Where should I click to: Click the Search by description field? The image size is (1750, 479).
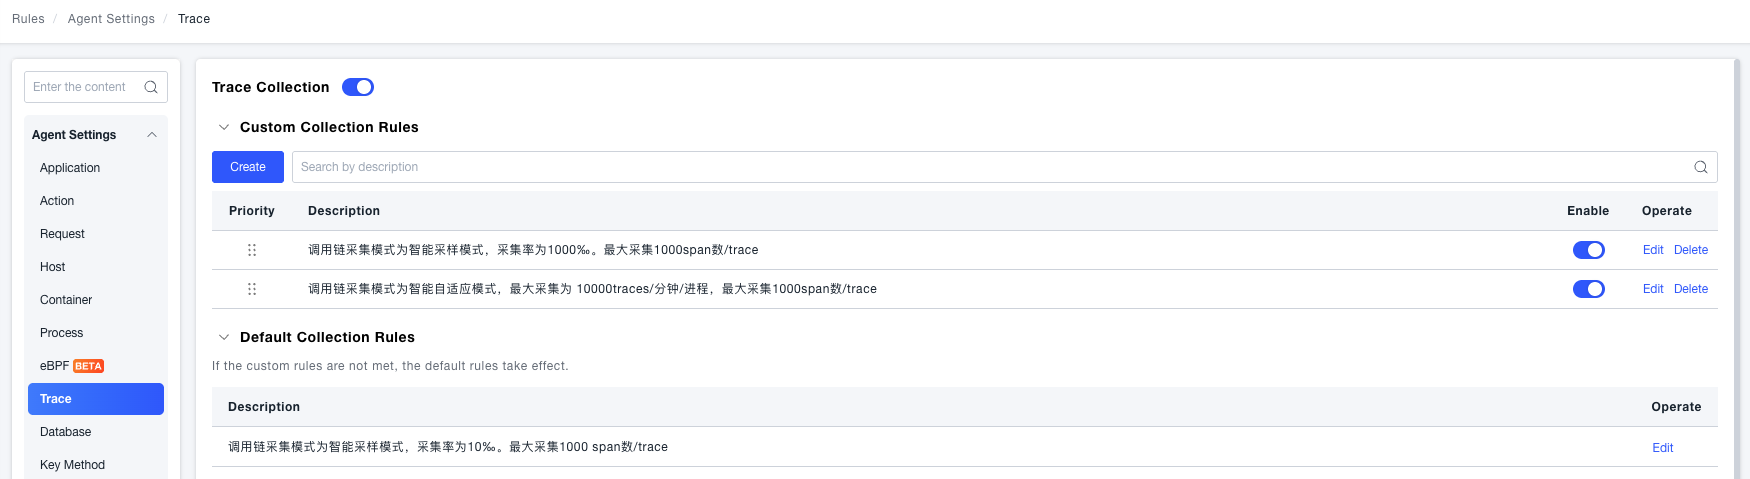[990, 167]
